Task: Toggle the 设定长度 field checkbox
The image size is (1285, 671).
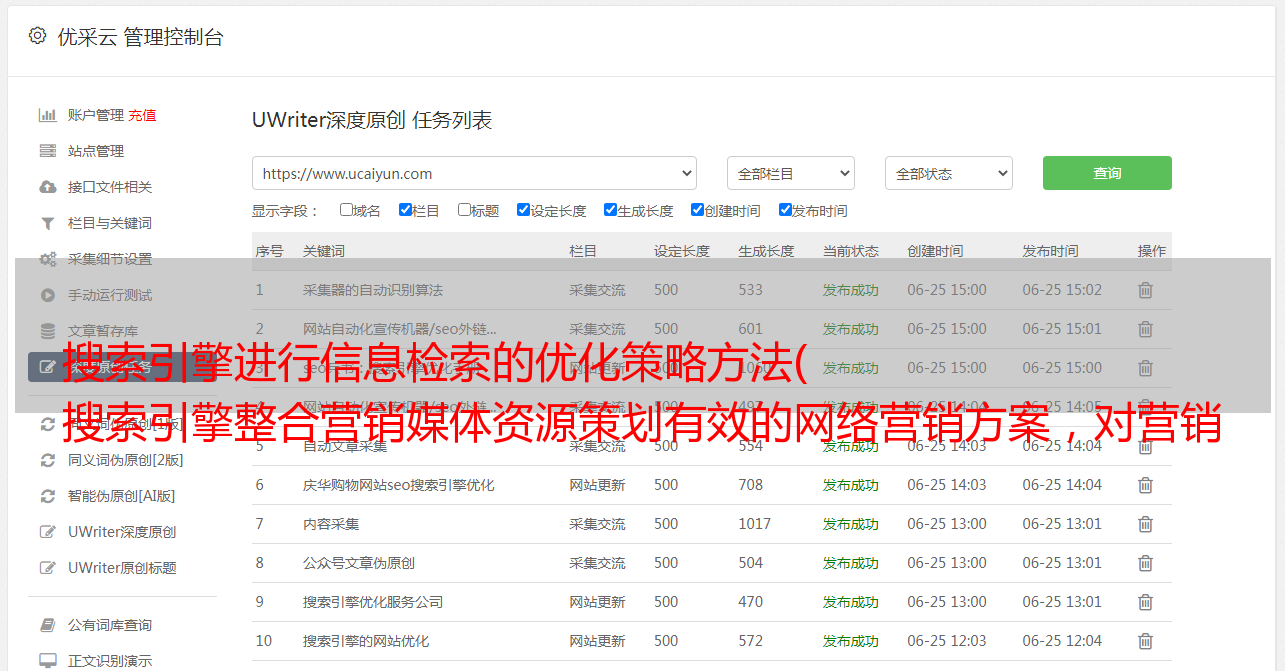Action: [523, 210]
